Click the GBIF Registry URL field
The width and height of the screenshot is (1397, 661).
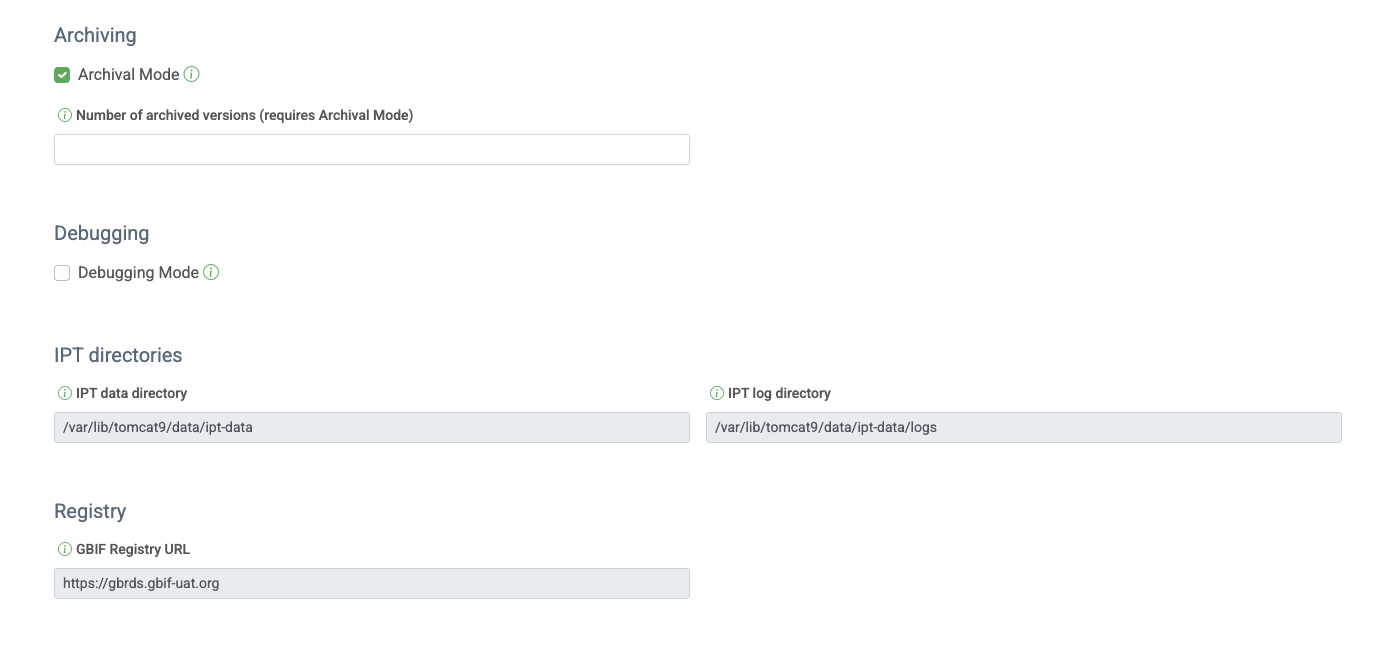(x=371, y=583)
